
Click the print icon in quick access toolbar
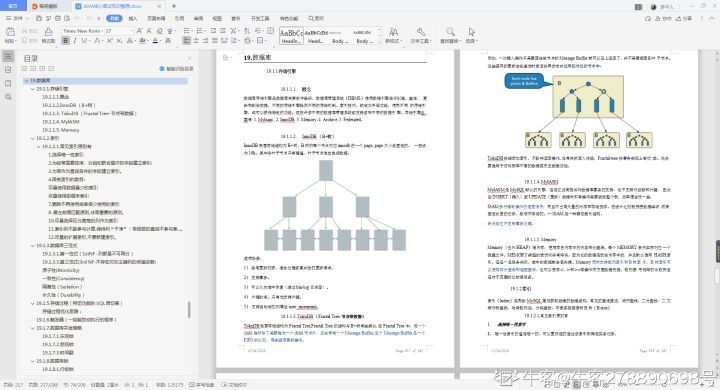[58, 18]
